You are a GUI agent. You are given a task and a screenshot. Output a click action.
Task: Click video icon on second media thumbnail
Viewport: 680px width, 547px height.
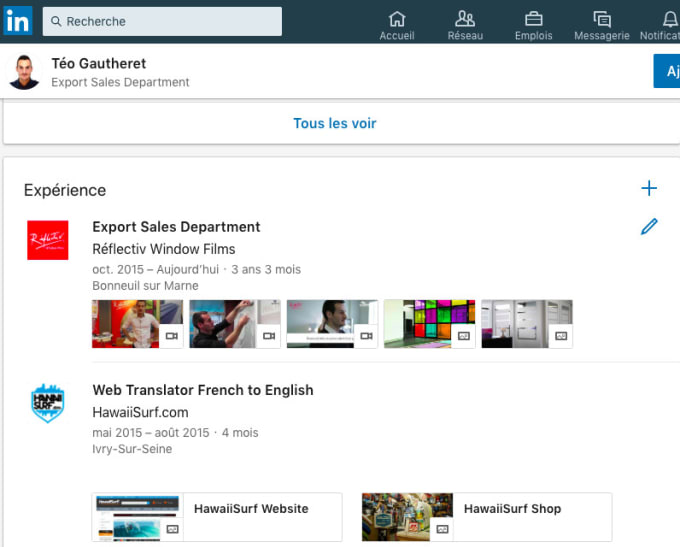(x=269, y=336)
